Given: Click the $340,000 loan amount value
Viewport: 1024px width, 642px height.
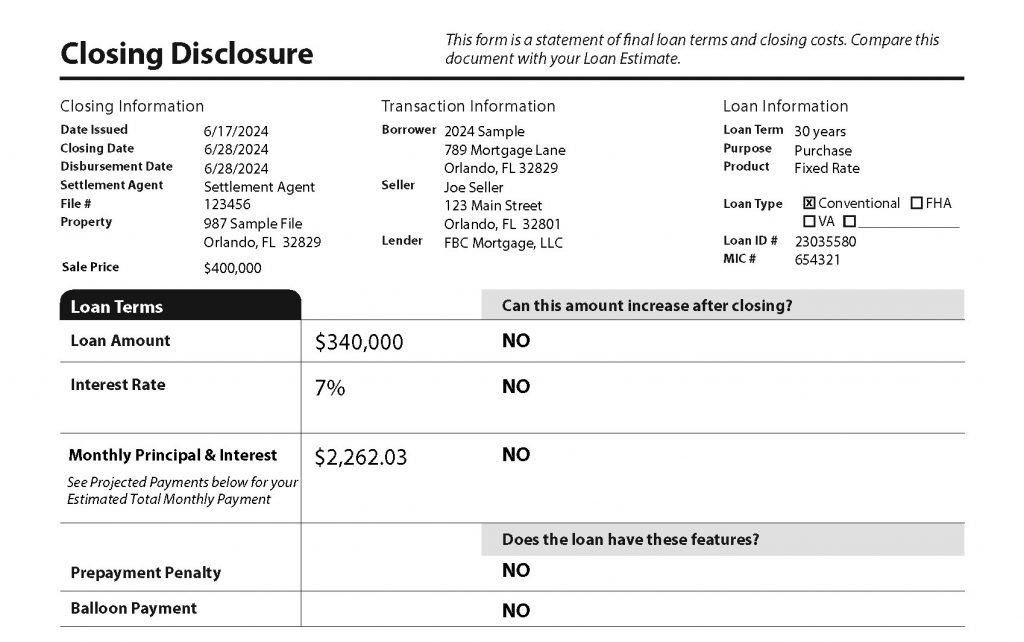Looking at the screenshot, I should coord(359,343).
